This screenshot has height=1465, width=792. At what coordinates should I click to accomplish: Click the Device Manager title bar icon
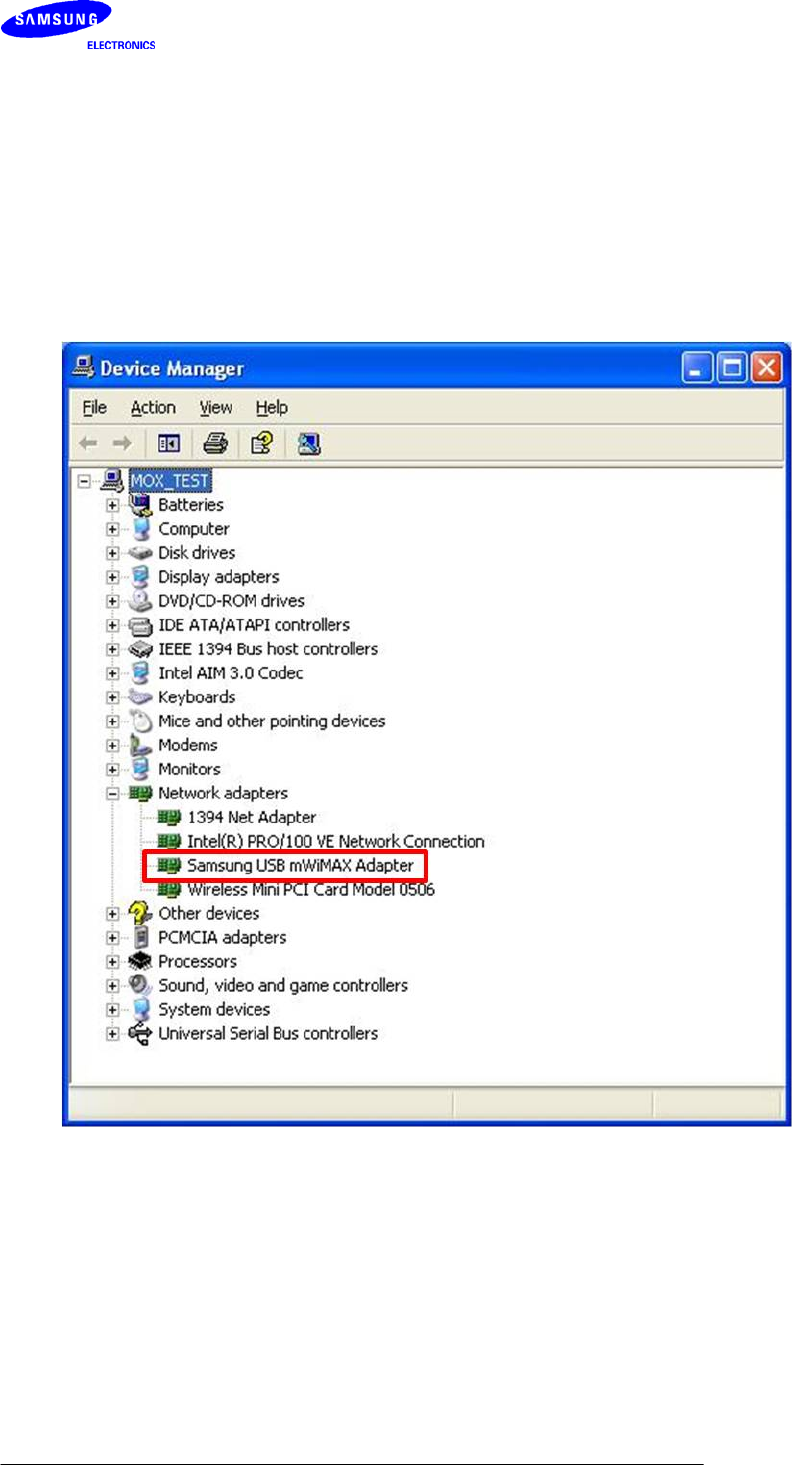click(83, 369)
